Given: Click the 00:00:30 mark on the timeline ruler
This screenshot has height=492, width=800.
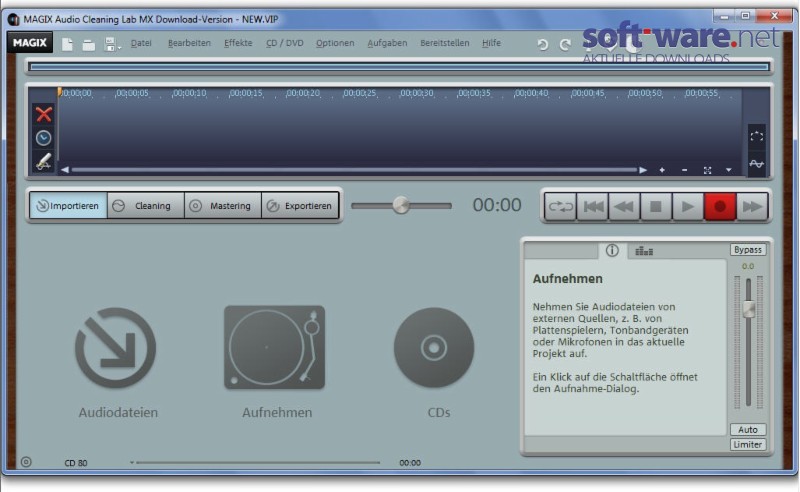Looking at the screenshot, I should coord(417,93).
